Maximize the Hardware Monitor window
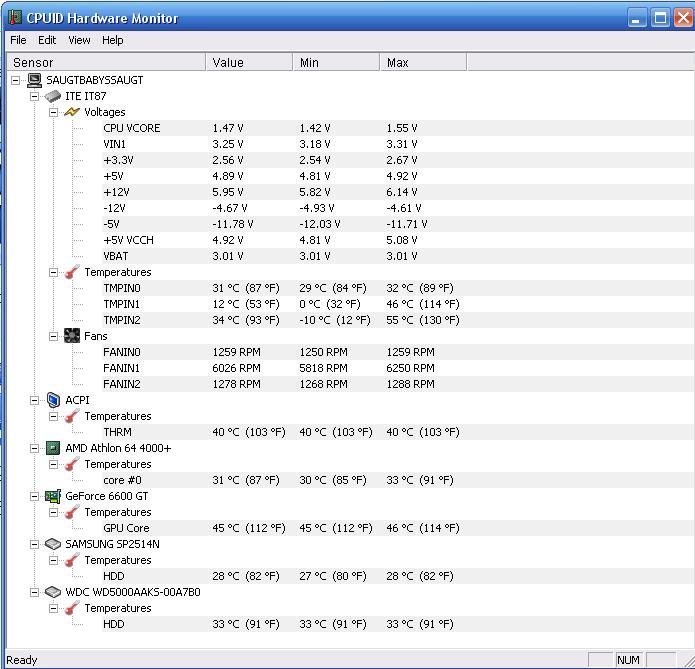Viewport: 695px width, 669px height. [x=660, y=18]
